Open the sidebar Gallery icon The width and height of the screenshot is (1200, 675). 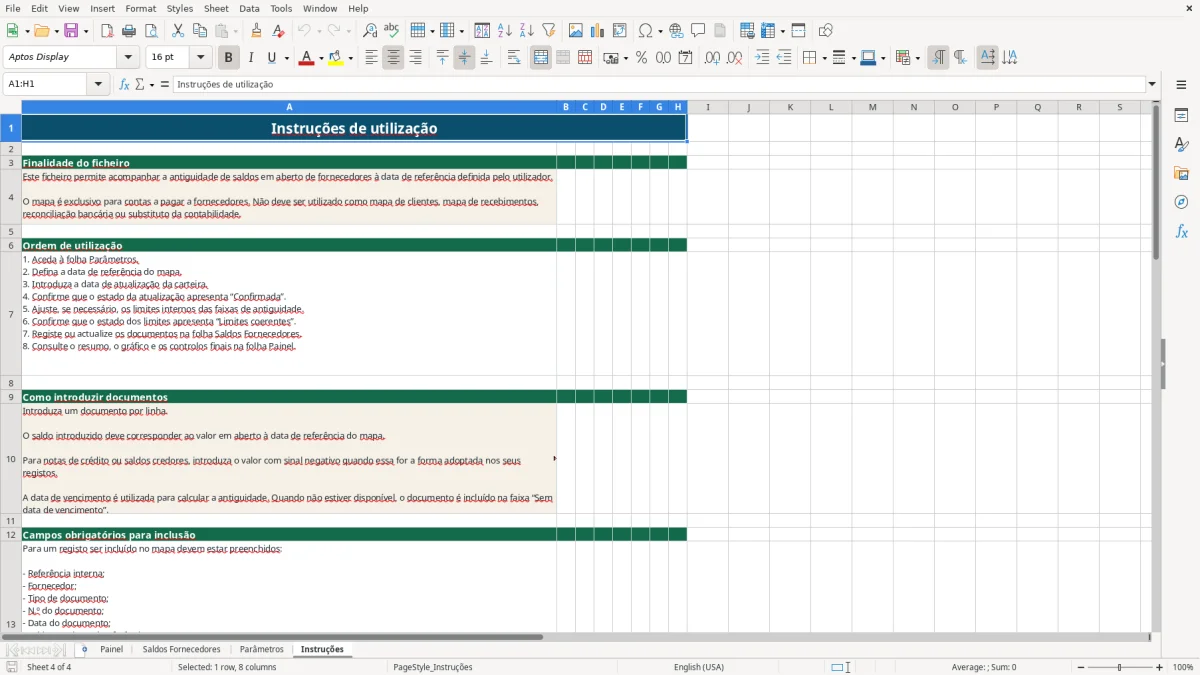[x=1181, y=173]
